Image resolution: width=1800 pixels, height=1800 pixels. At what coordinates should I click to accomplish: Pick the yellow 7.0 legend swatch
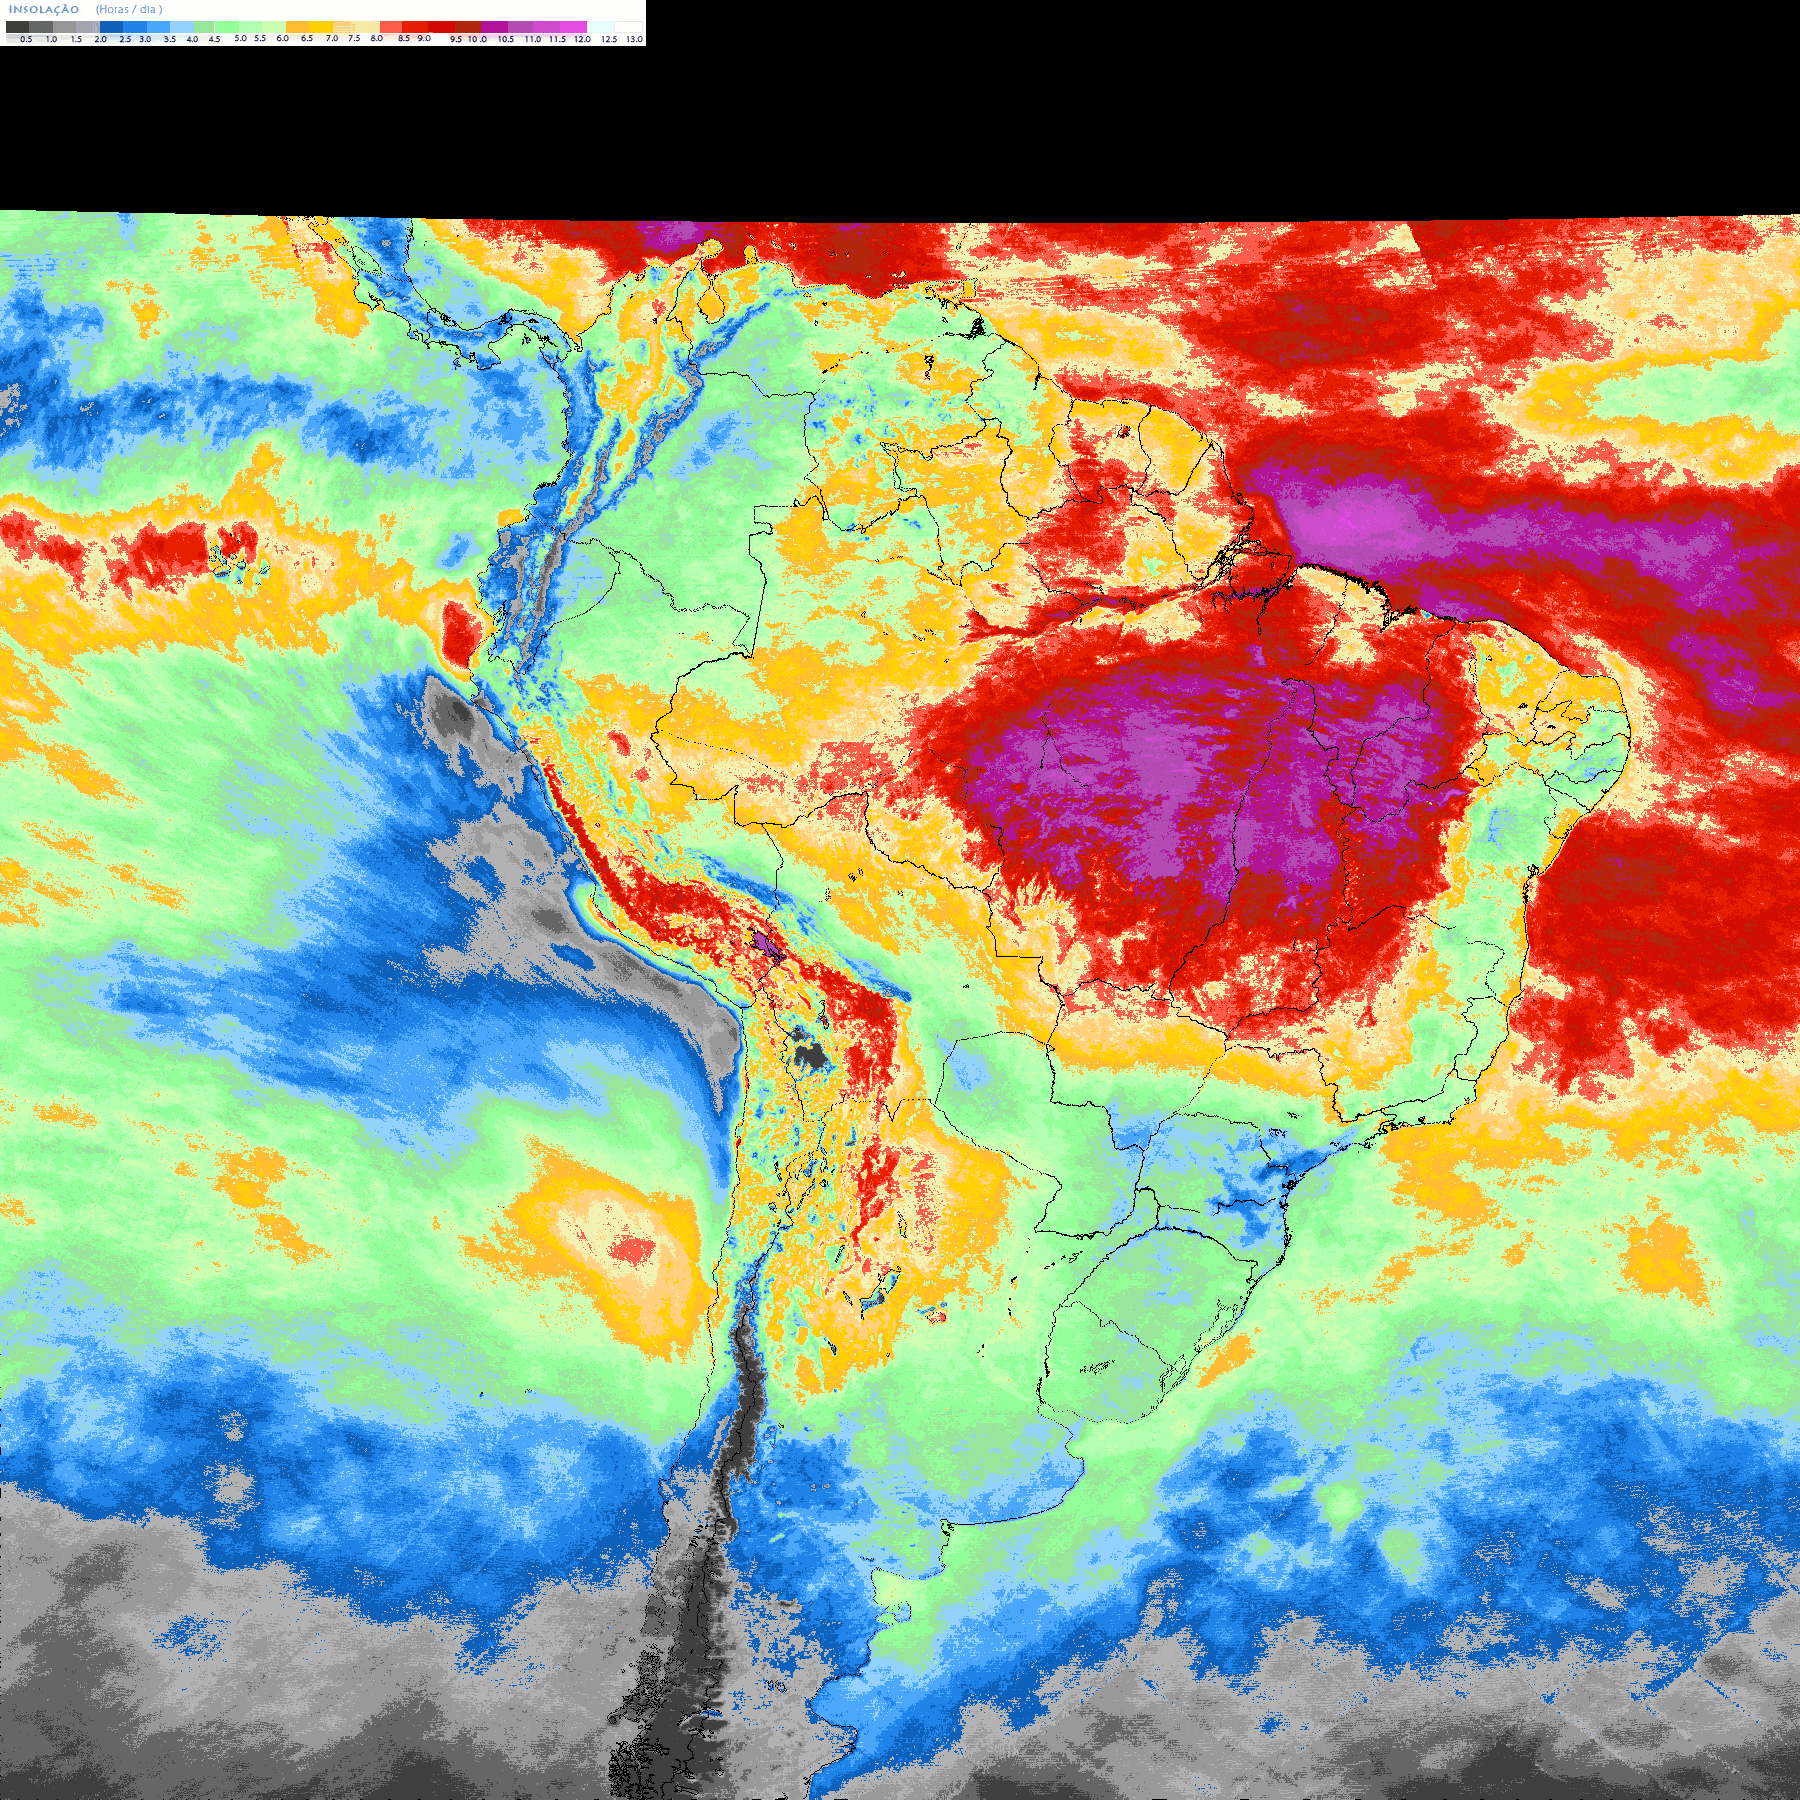click(x=321, y=27)
